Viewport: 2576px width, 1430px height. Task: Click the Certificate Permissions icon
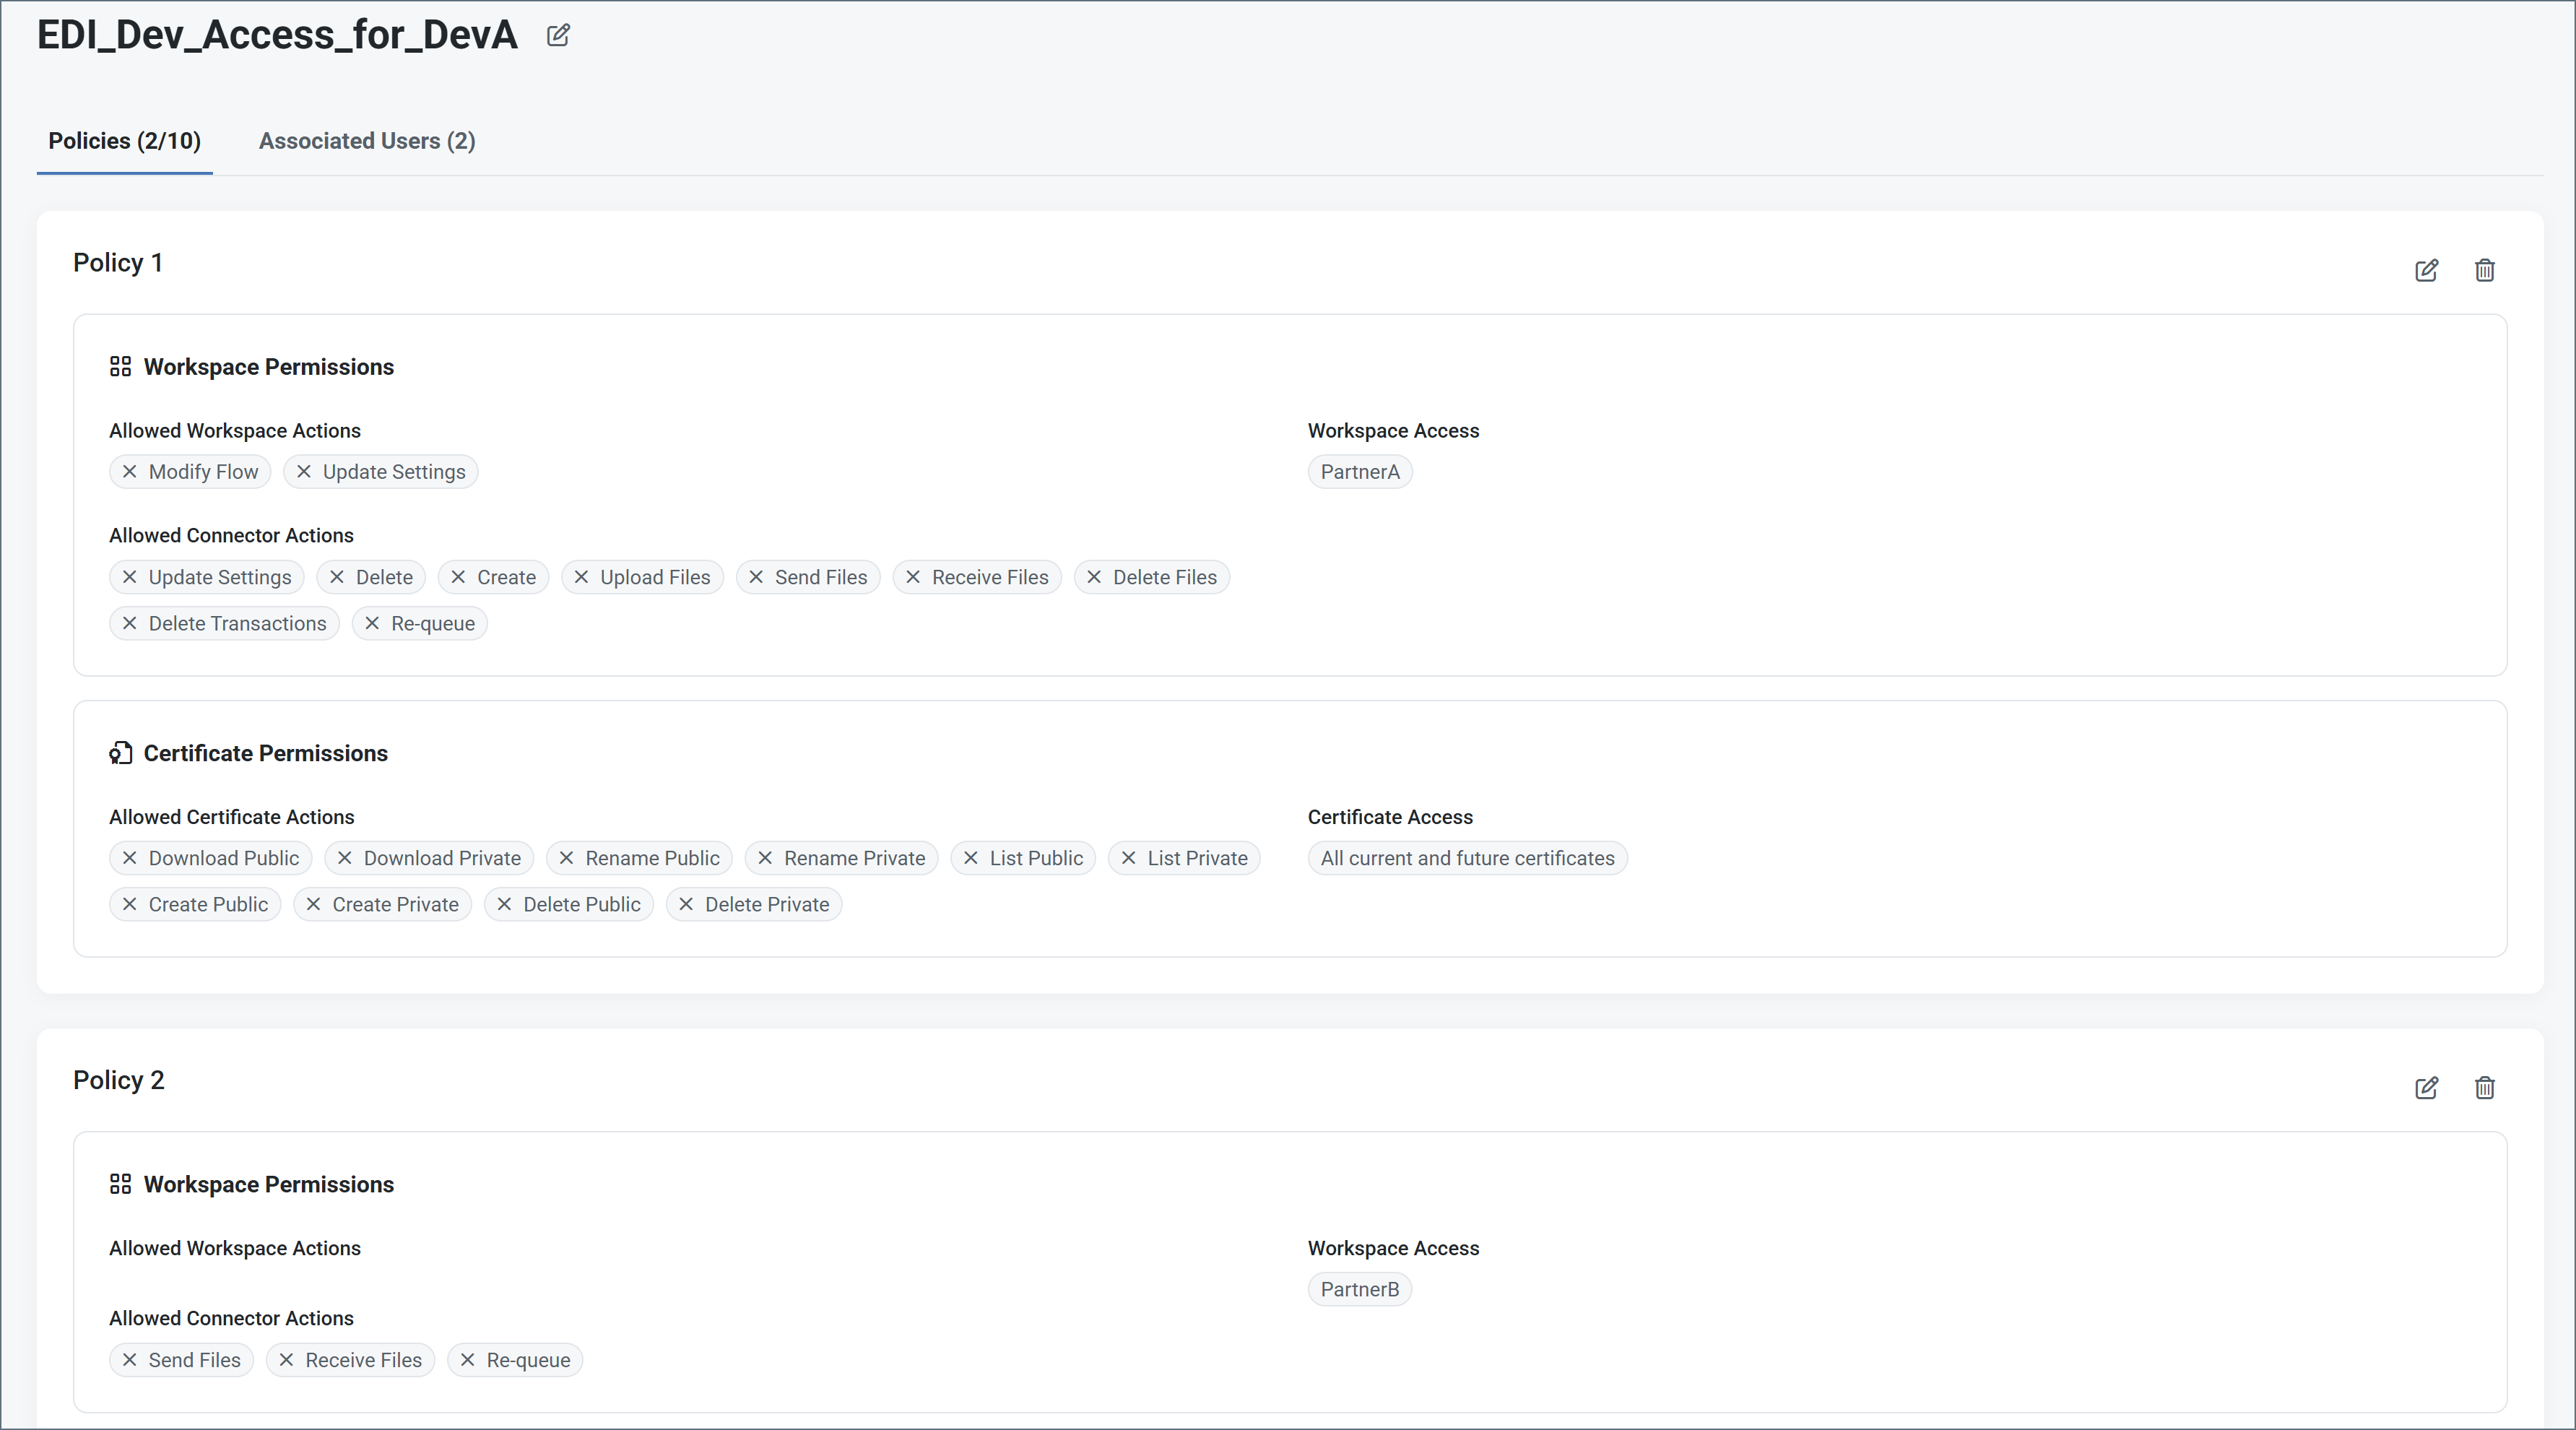(120, 753)
